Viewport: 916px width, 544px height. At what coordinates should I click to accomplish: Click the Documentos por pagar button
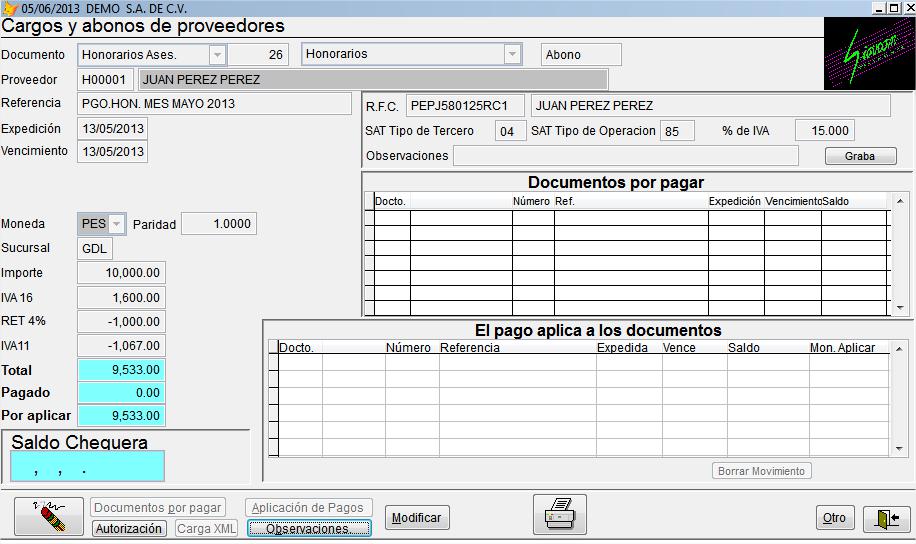pyautogui.click(x=158, y=507)
